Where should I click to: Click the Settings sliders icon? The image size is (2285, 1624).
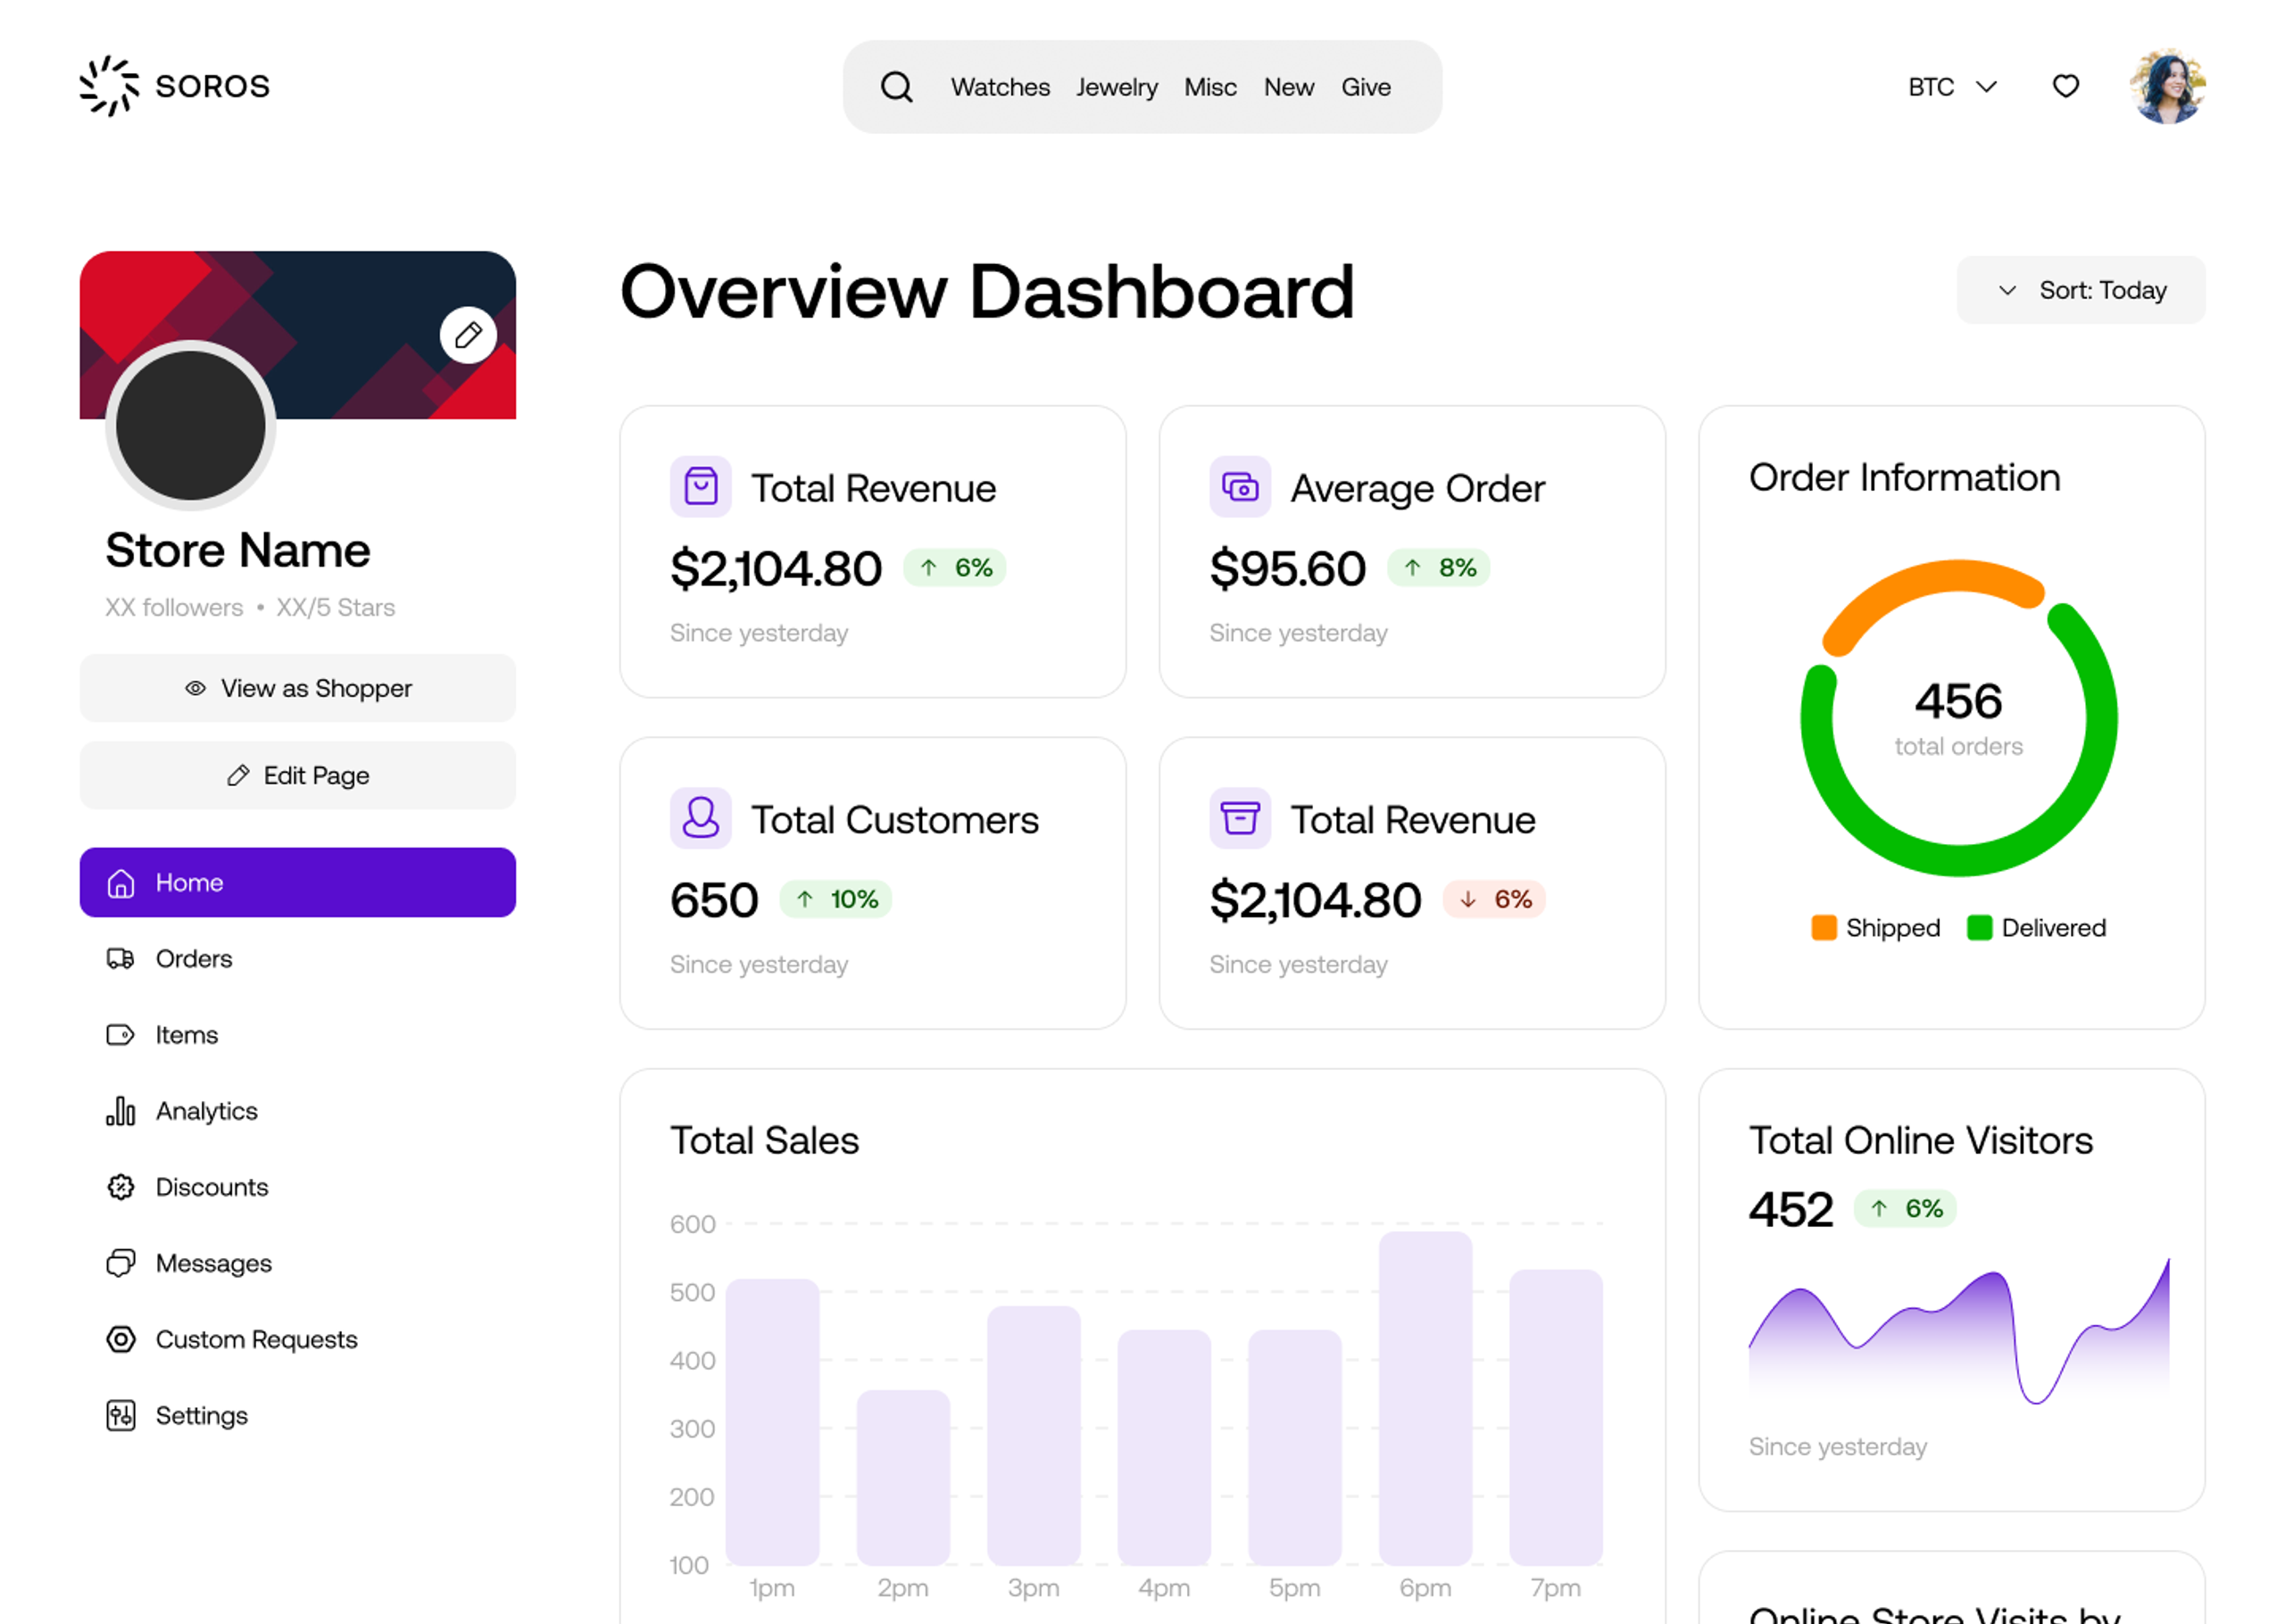[120, 1415]
